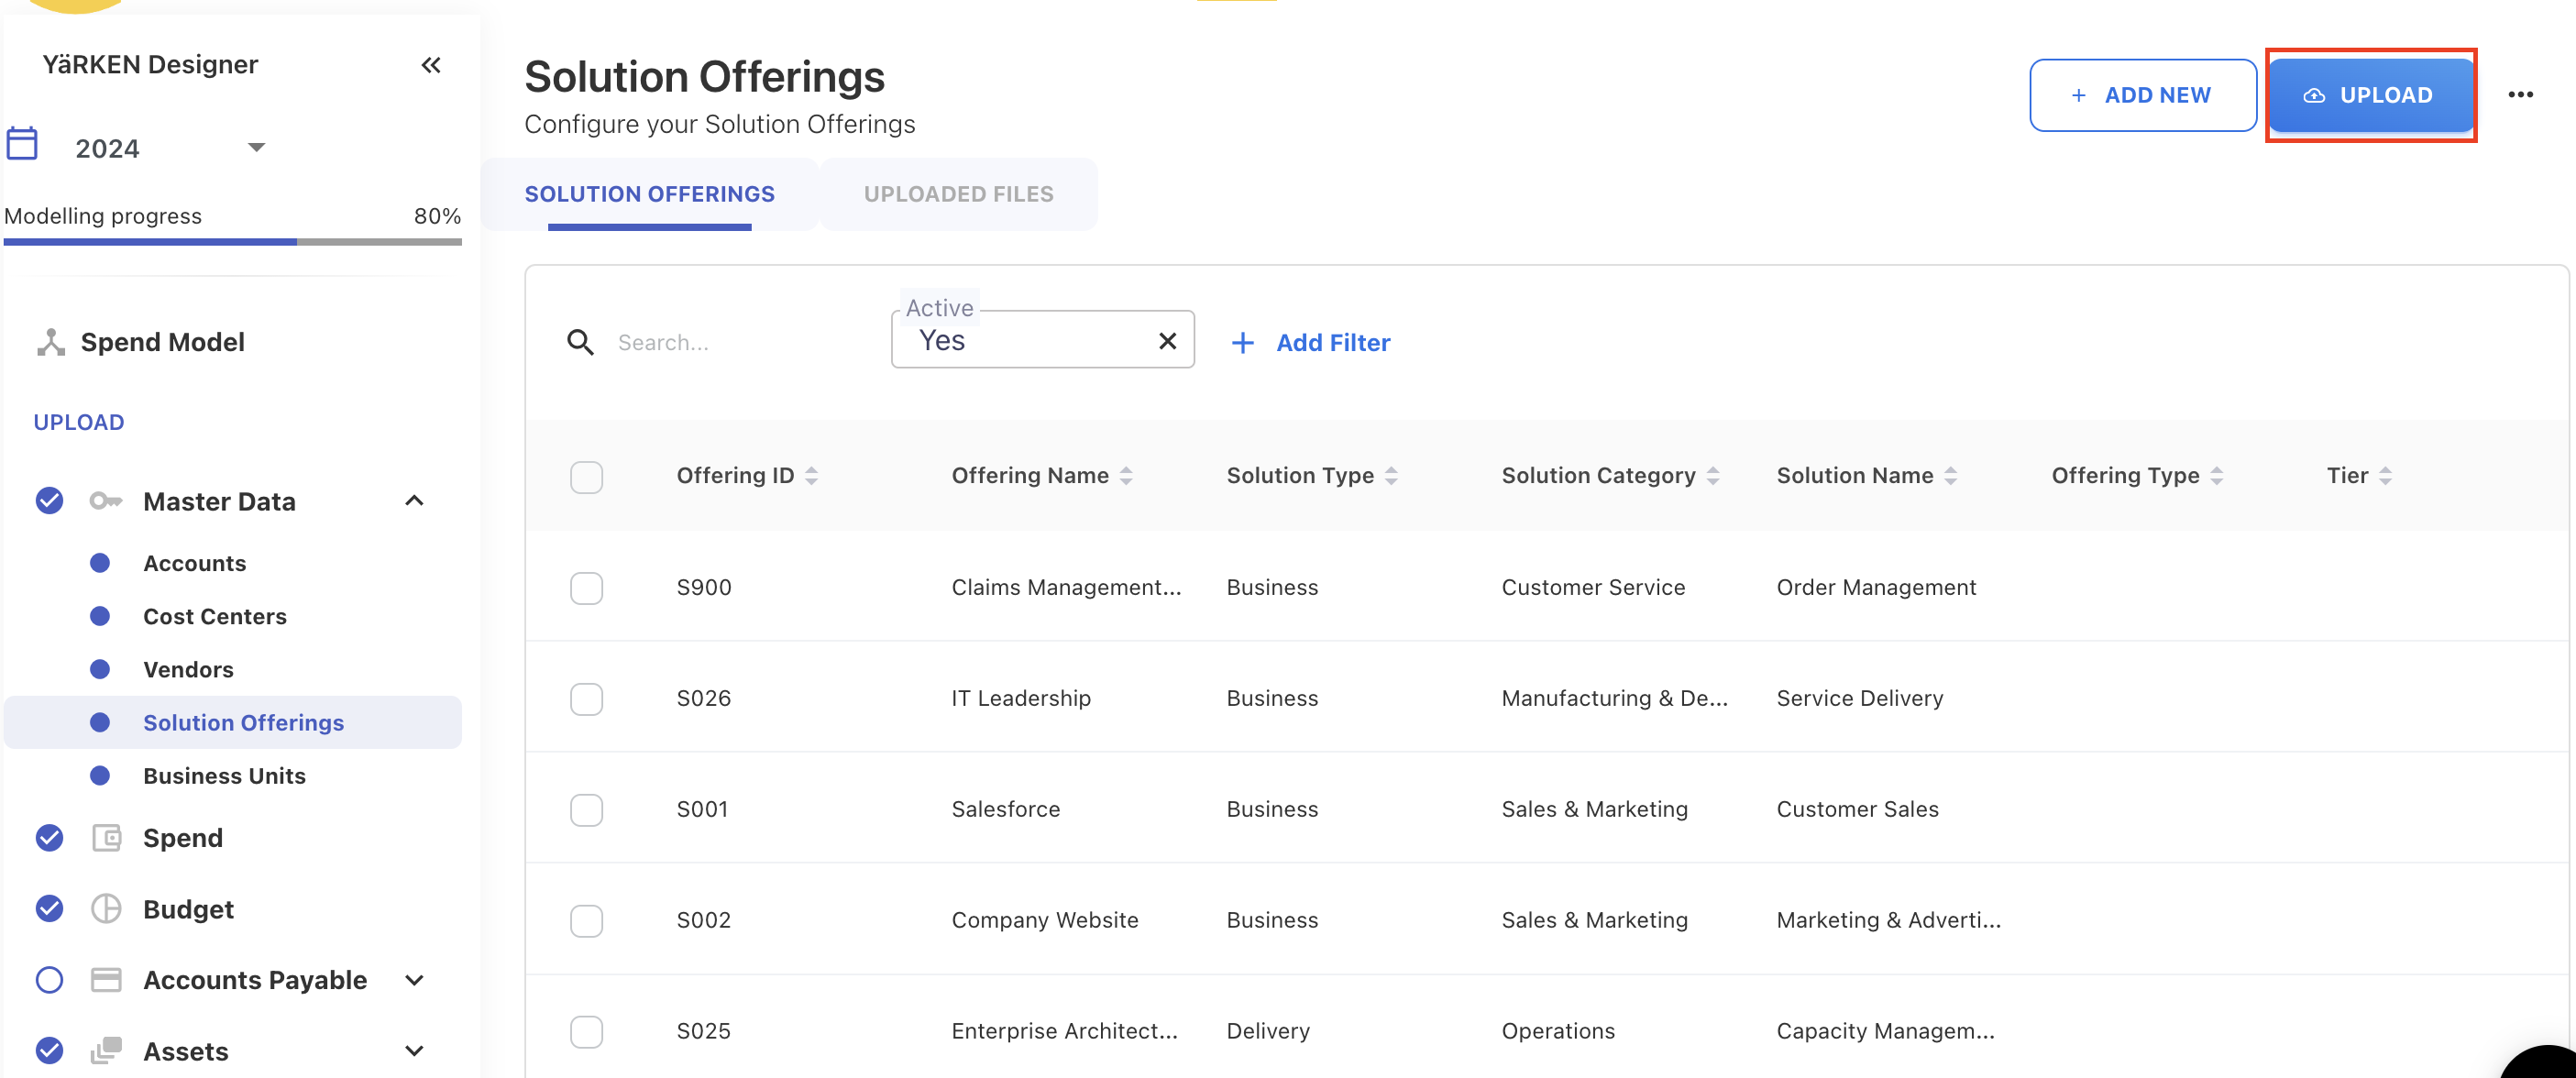Open the three-dot more options menu
2576x1078 pixels.
[2520, 95]
